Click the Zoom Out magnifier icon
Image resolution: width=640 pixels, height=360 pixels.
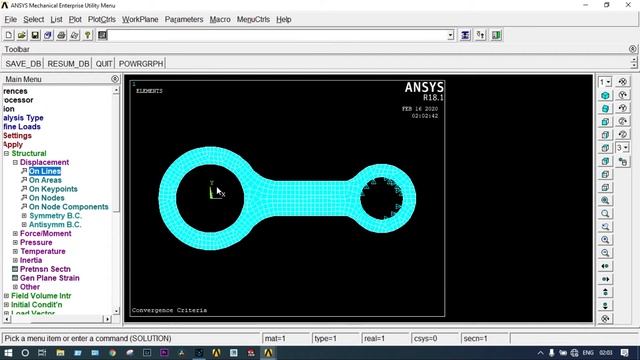[605, 253]
